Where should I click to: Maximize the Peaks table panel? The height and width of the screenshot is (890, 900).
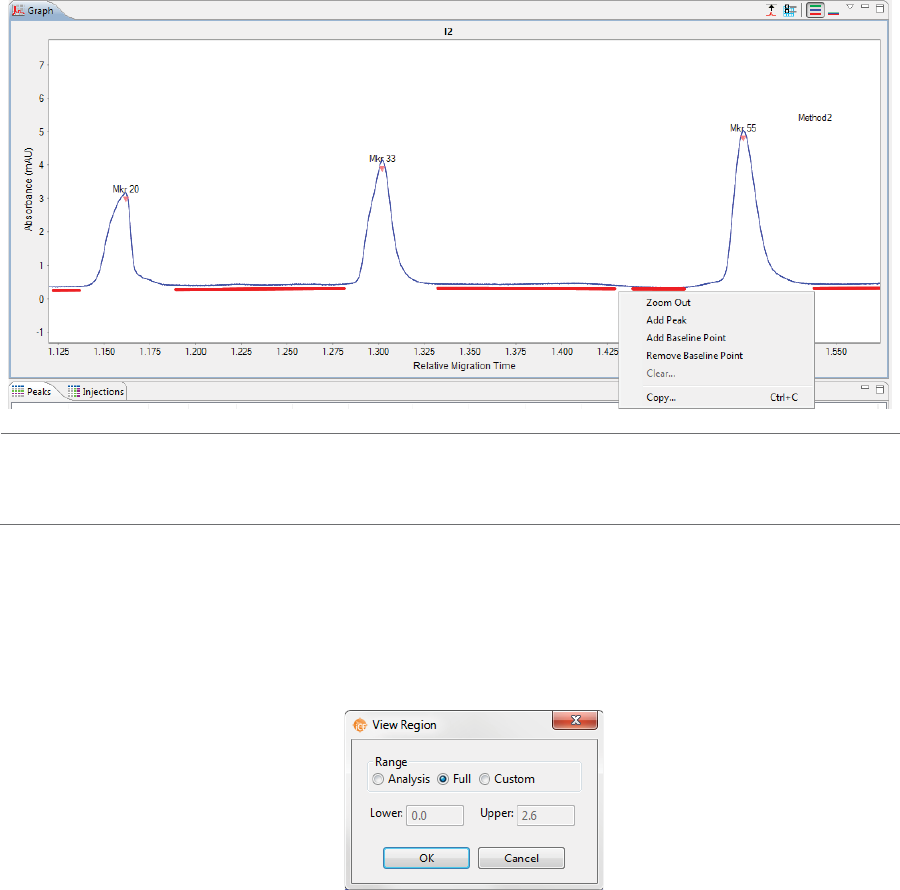click(x=880, y=389)
